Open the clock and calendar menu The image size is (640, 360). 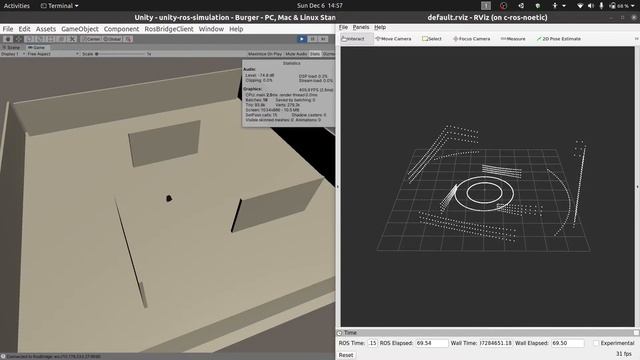pos(320,6)
